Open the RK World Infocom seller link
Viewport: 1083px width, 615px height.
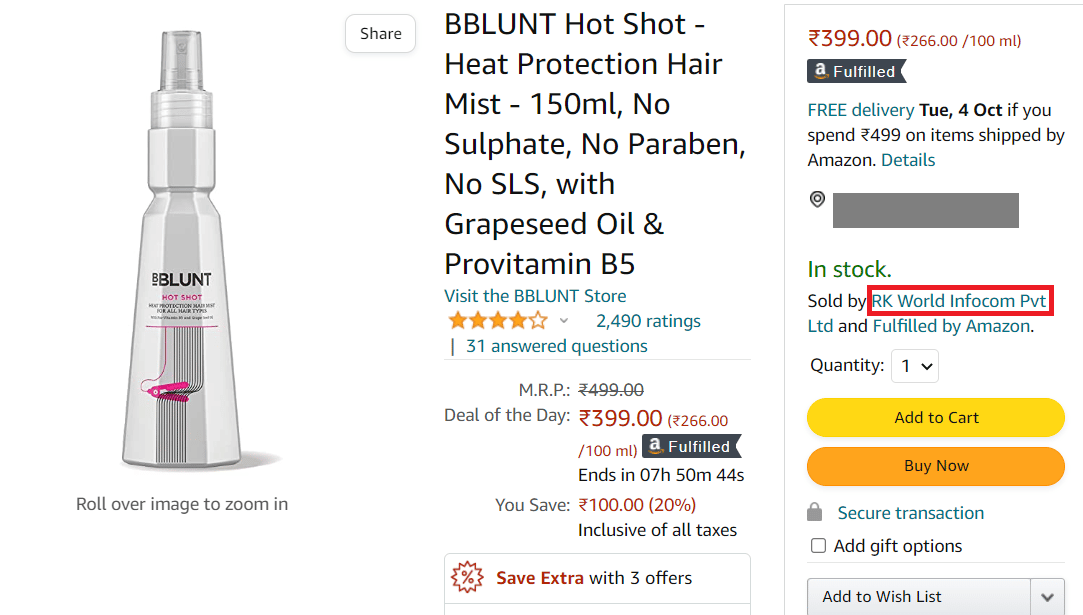point(958,300)
